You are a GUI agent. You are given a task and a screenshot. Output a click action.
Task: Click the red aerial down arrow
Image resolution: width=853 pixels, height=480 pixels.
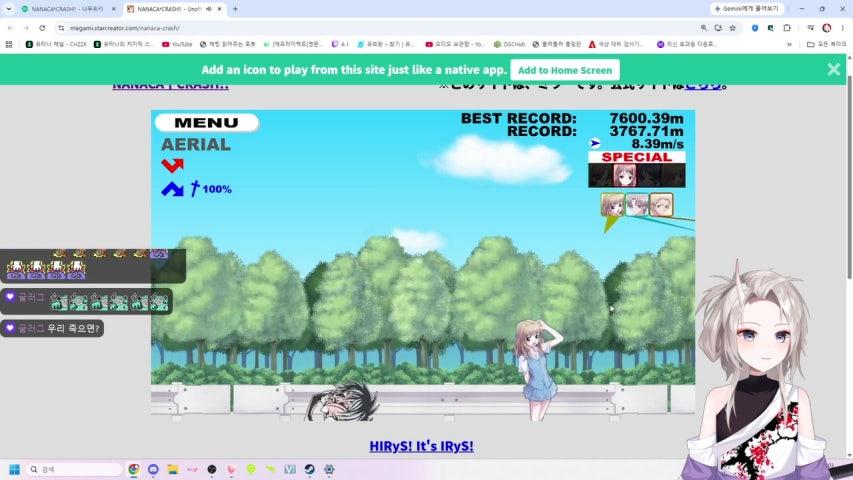point(172,165)
